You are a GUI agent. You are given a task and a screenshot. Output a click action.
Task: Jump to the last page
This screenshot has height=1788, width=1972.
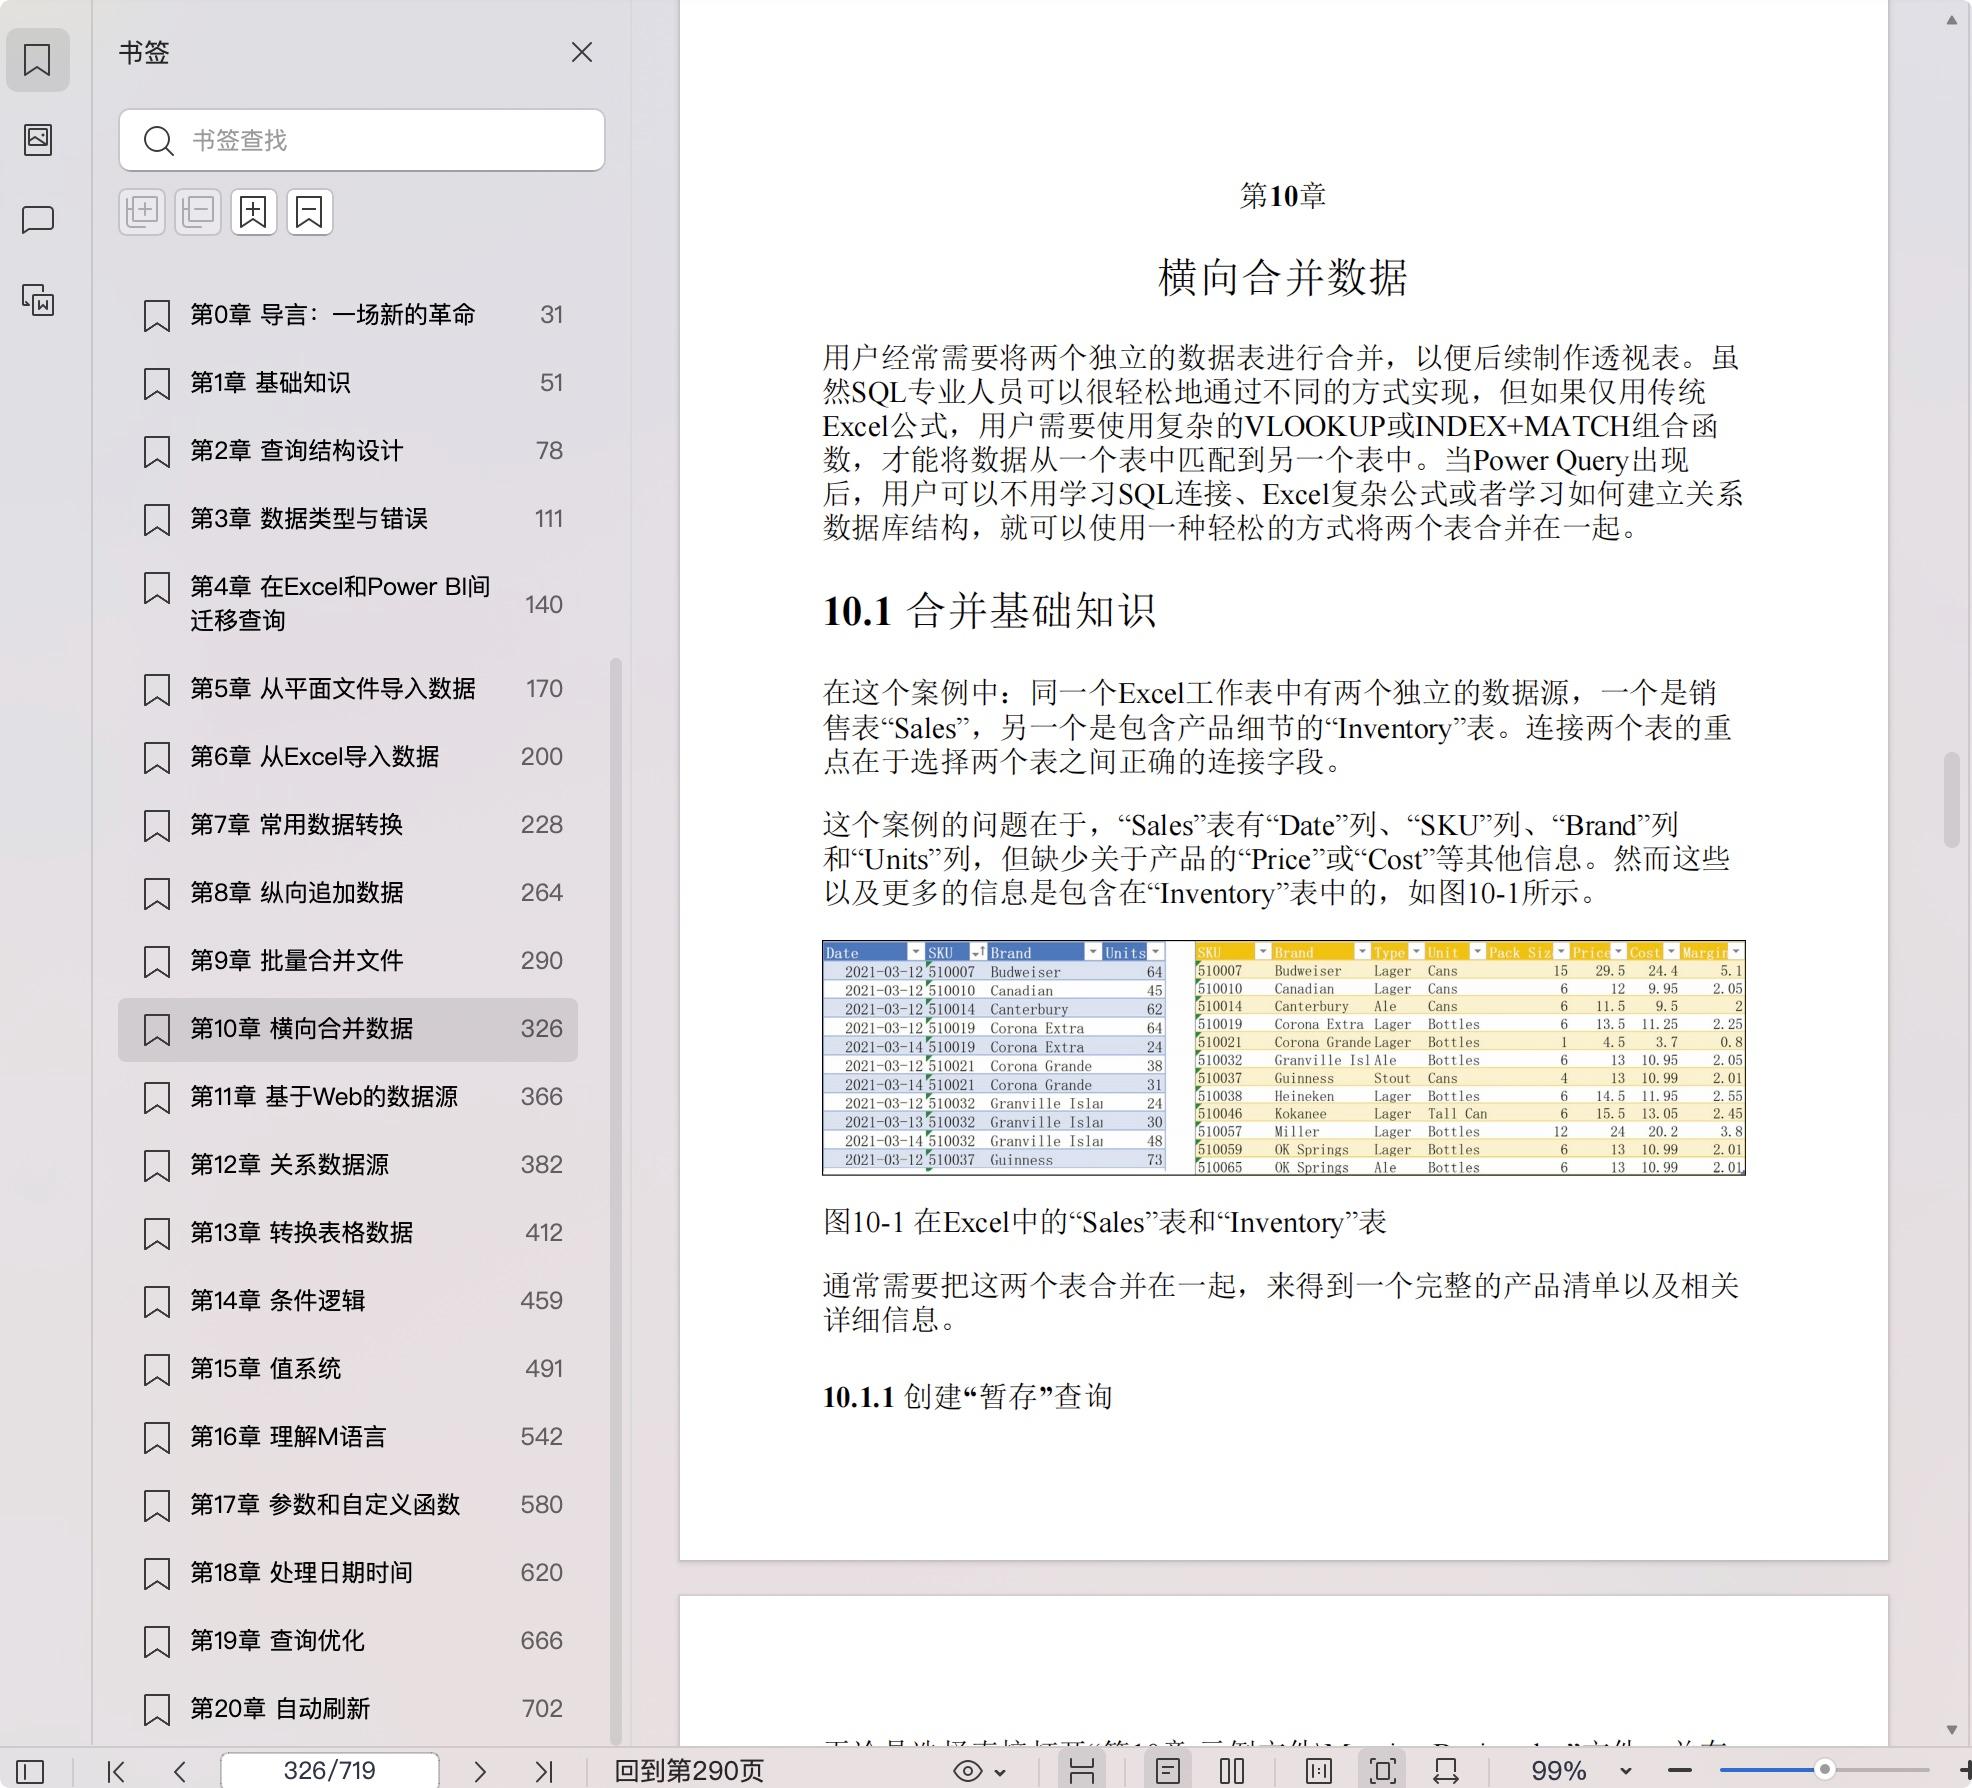[544, 1771]
